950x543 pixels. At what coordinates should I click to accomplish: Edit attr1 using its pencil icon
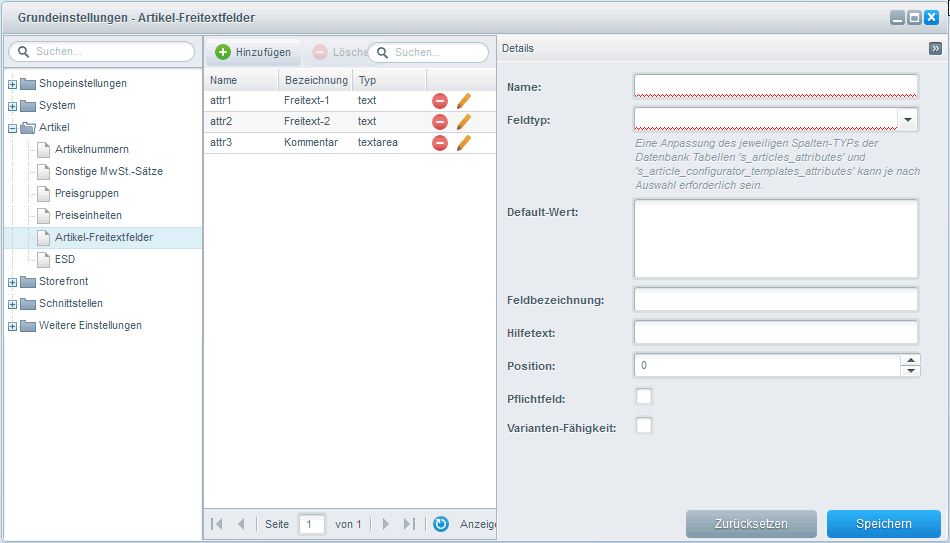[x=464, y=101]
